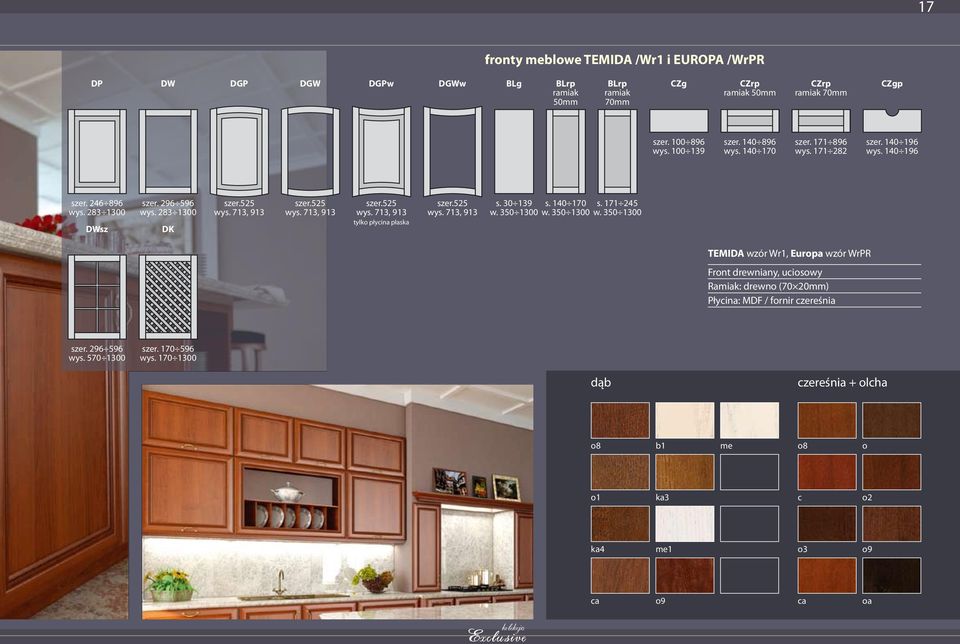
Task: Select the dimension s. 30÷139
Action: pos(514,203)
